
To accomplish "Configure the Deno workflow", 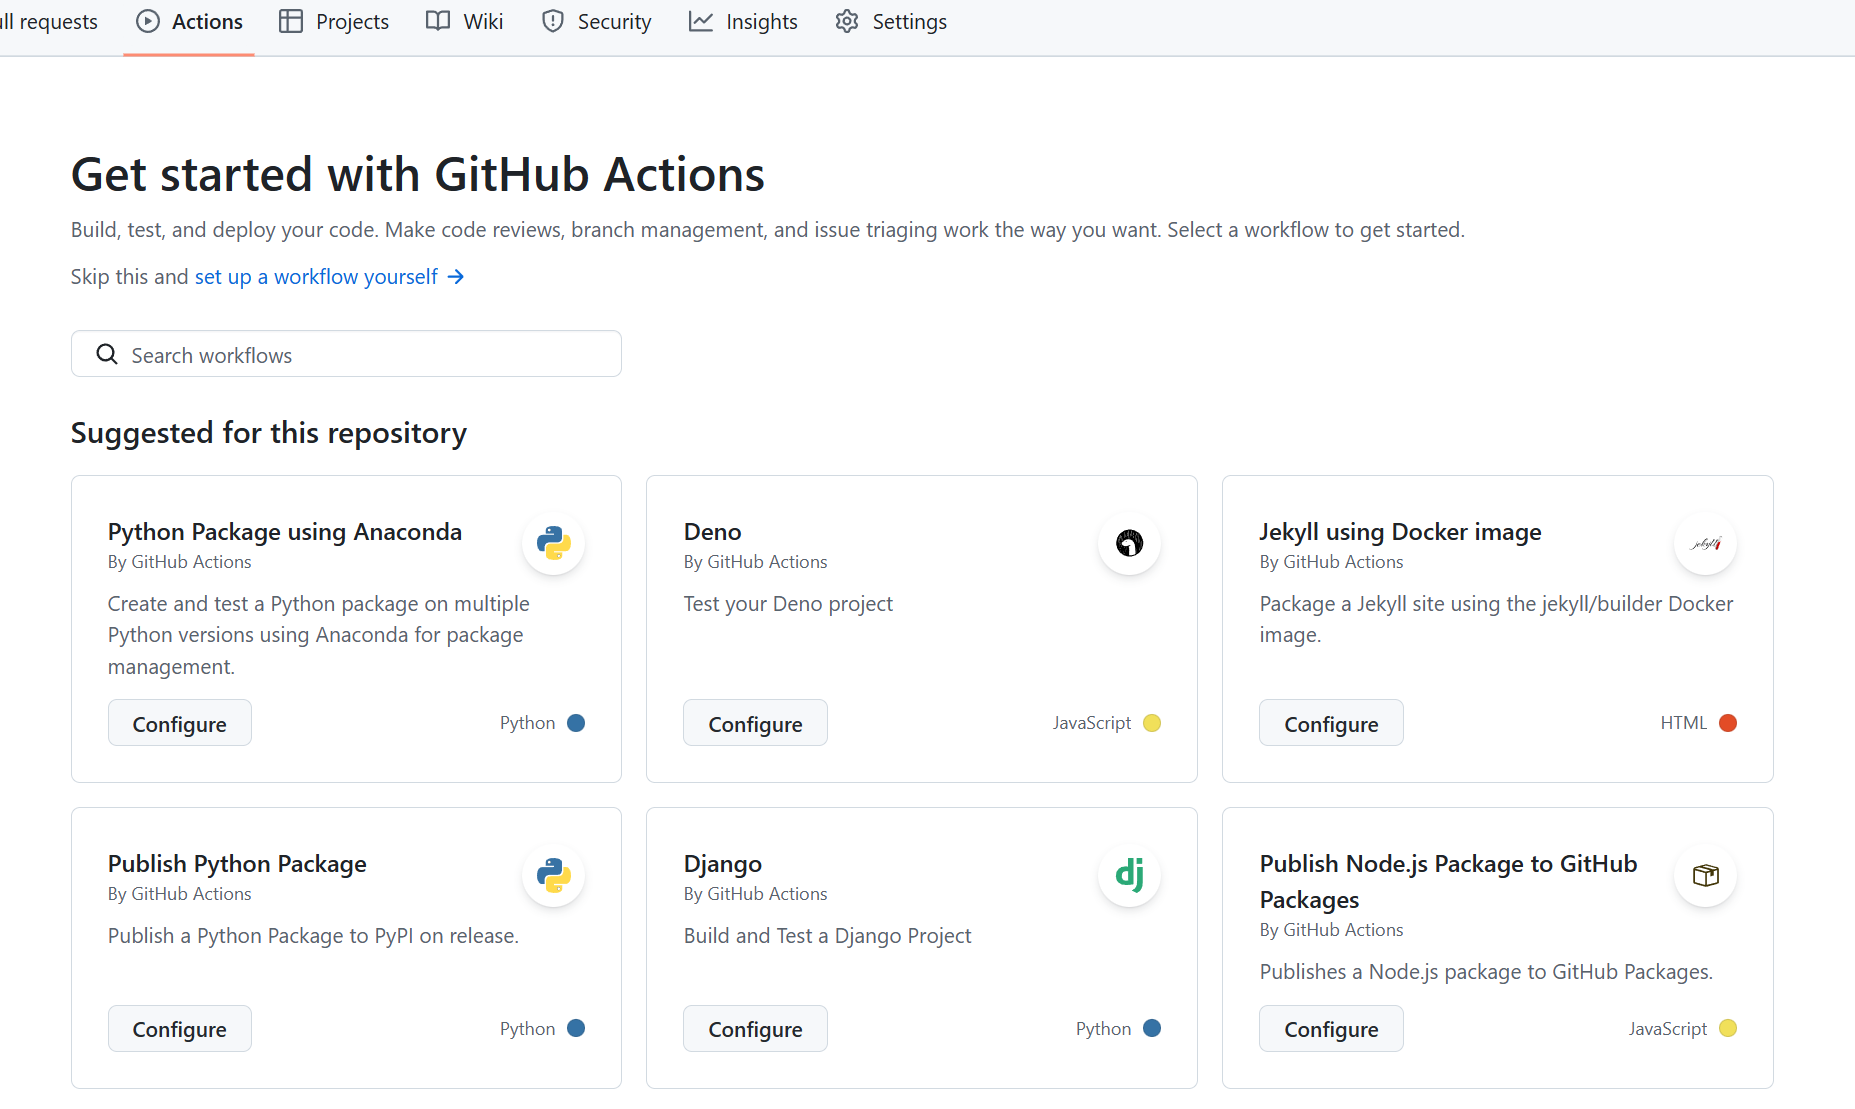I will [755, 723].
